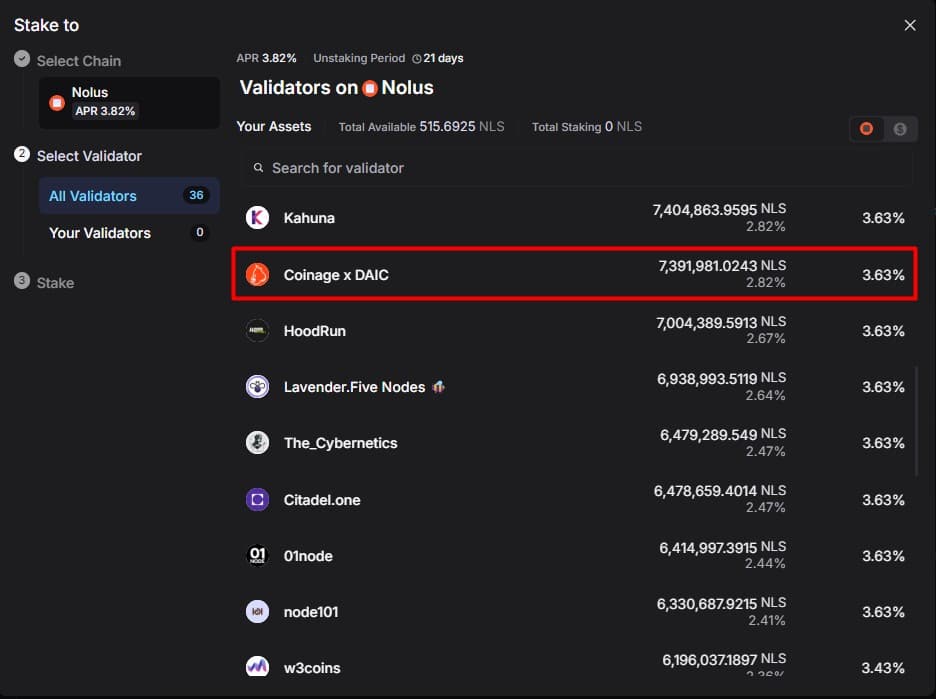This screenshot has width=936, height=699.
Task: Click the Lavender.Five Nodes name
Action: point(355,387)
